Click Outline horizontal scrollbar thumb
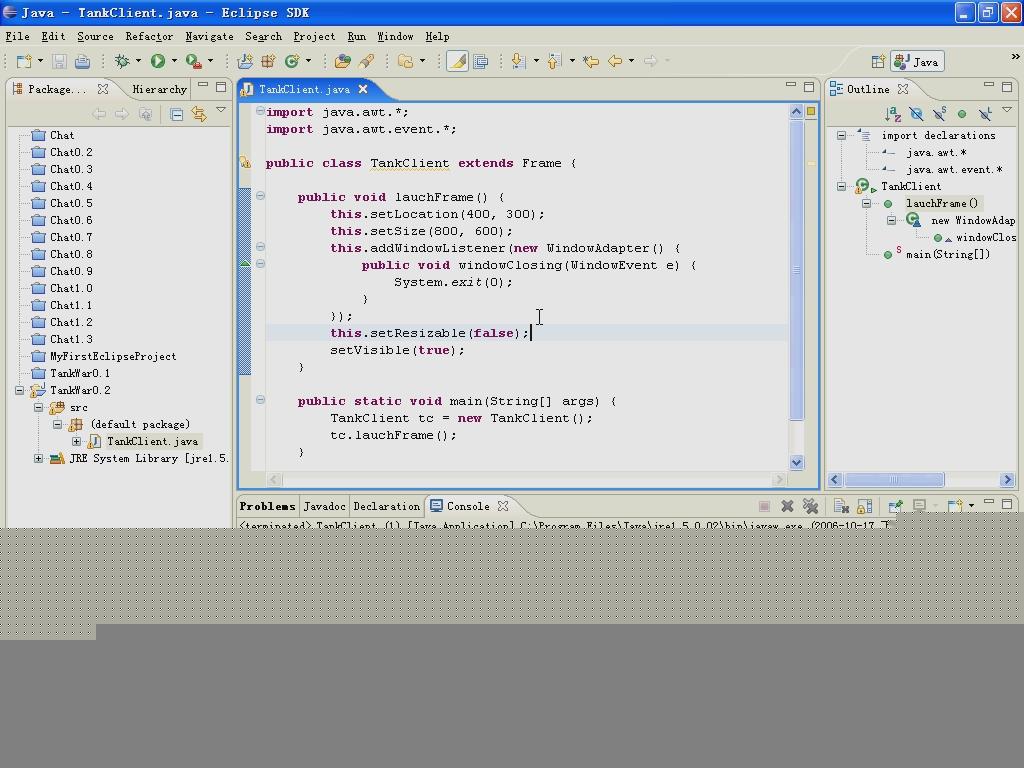The height and width of the screenshot is (768, 1024). [894, 480]
